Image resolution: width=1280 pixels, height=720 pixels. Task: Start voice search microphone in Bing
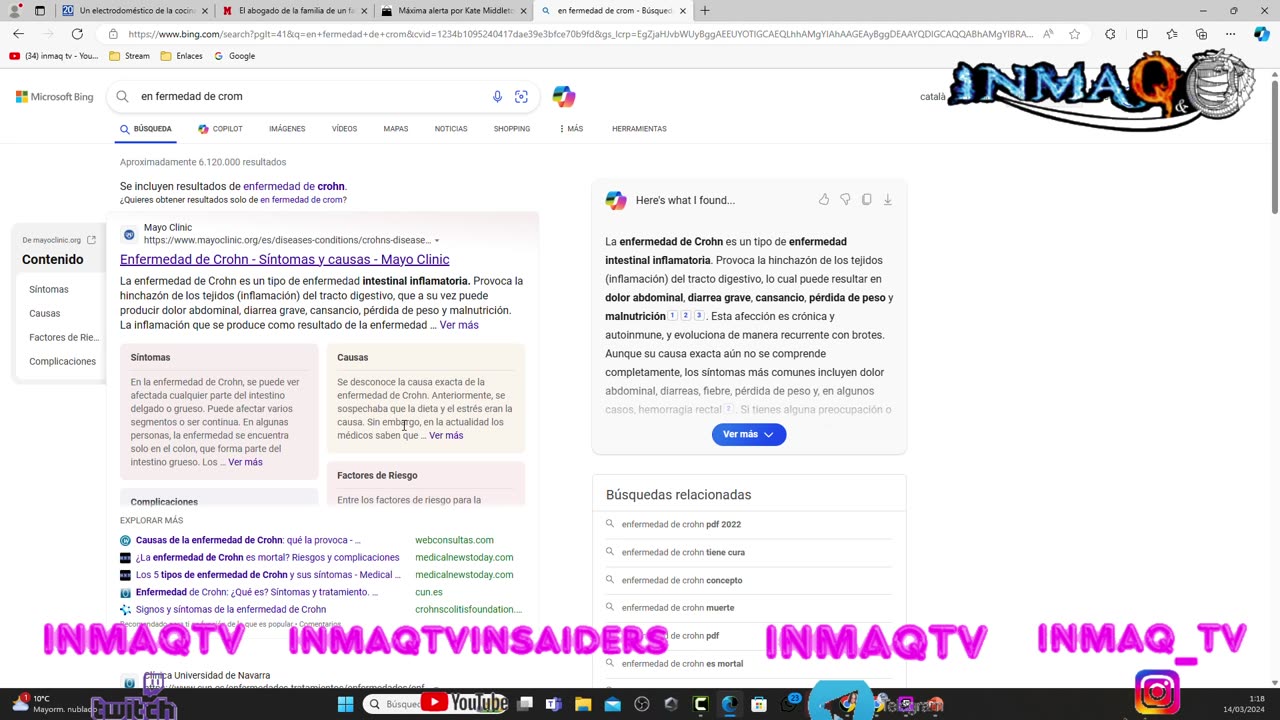[497, 97]
